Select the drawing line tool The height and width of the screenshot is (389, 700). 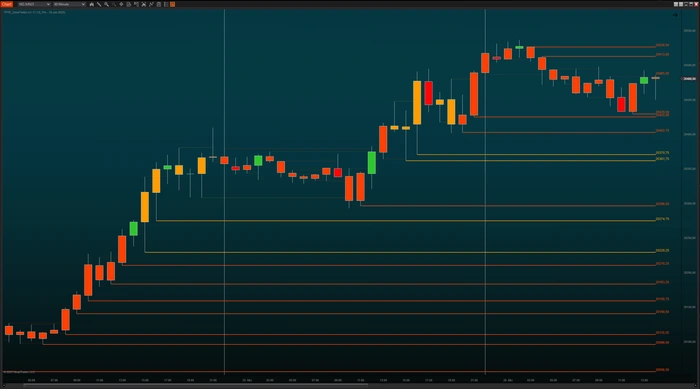pyautogui.click(x=99, y=4)
